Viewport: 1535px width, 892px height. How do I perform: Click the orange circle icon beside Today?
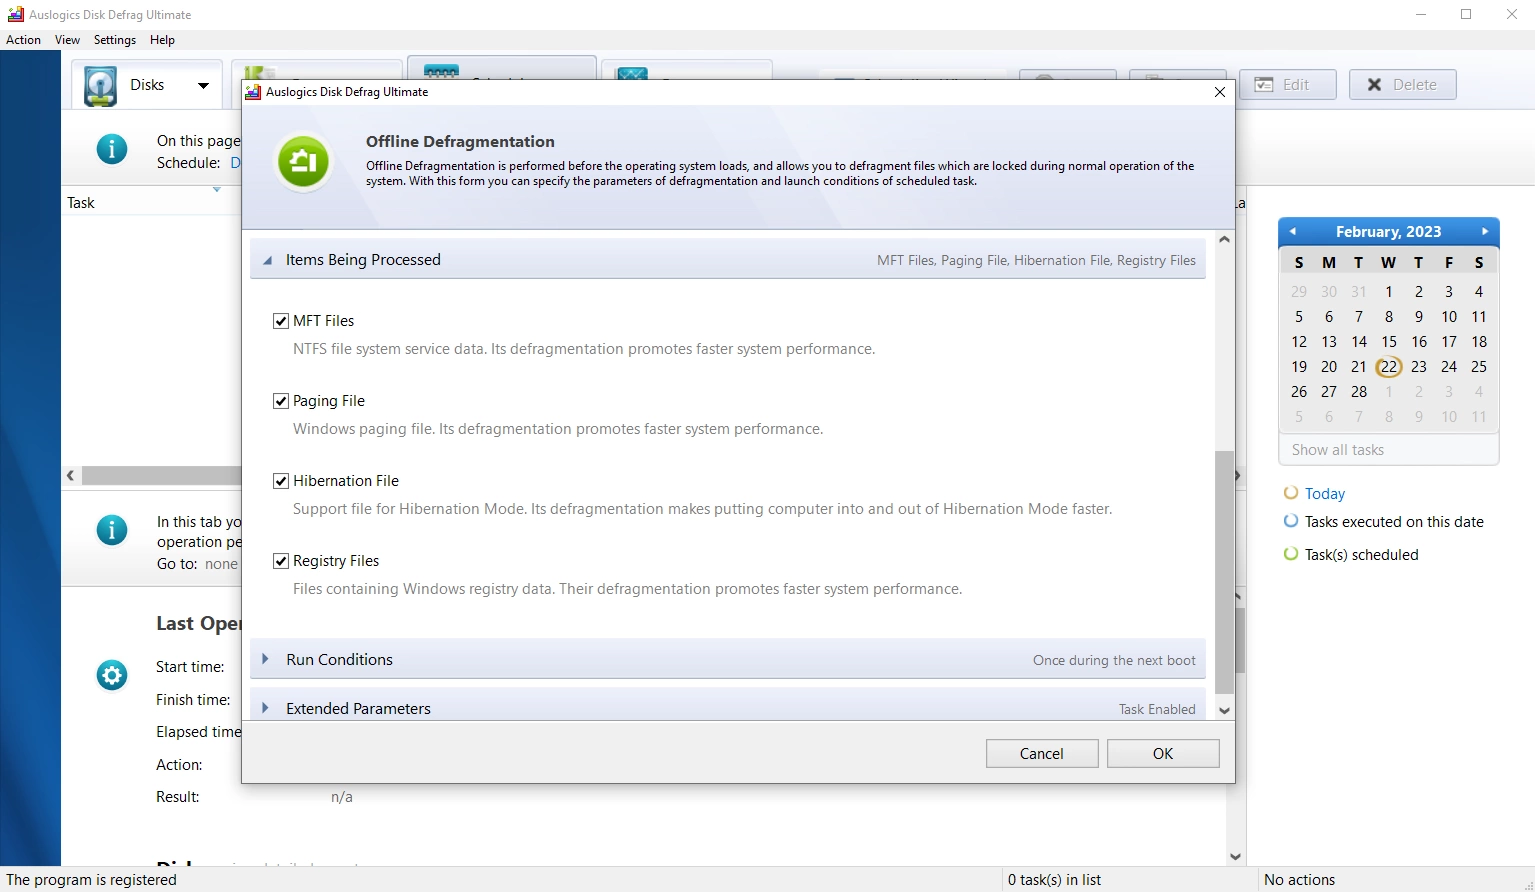[1291, 492]
